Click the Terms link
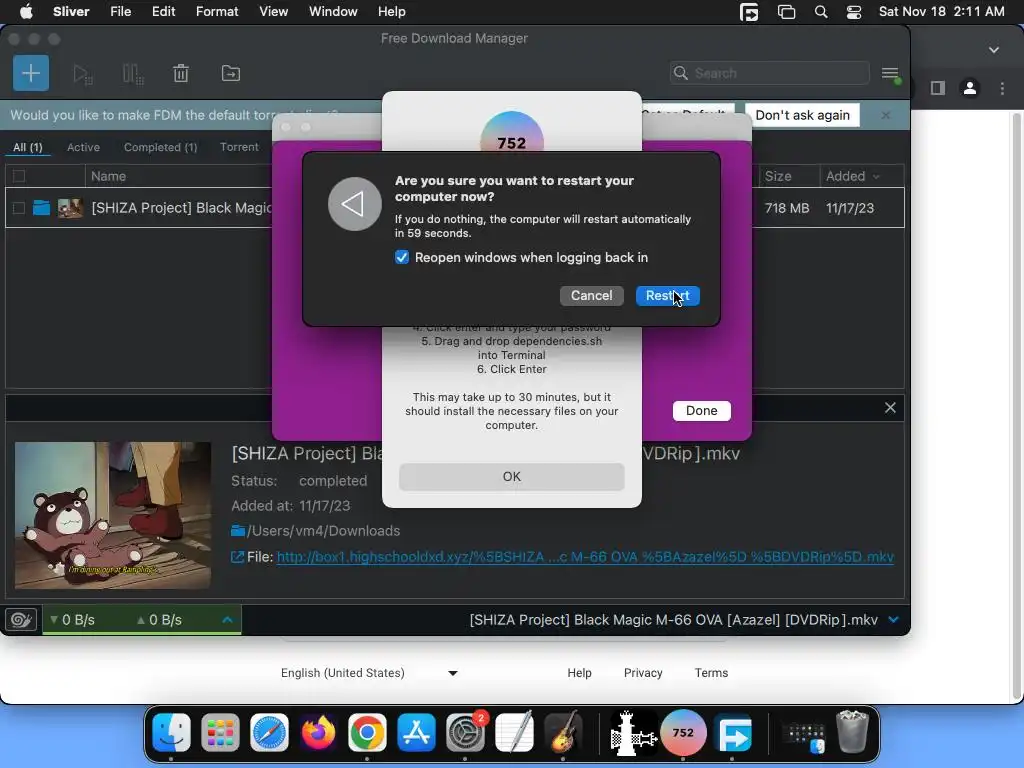 pos(711,673)
